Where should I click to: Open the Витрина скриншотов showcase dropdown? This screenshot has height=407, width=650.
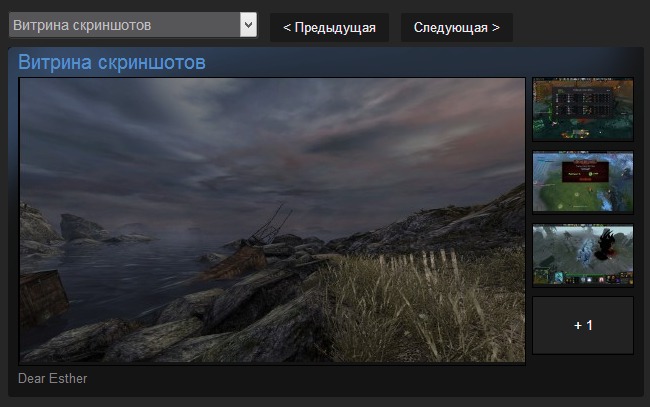[x=133, y=25]
